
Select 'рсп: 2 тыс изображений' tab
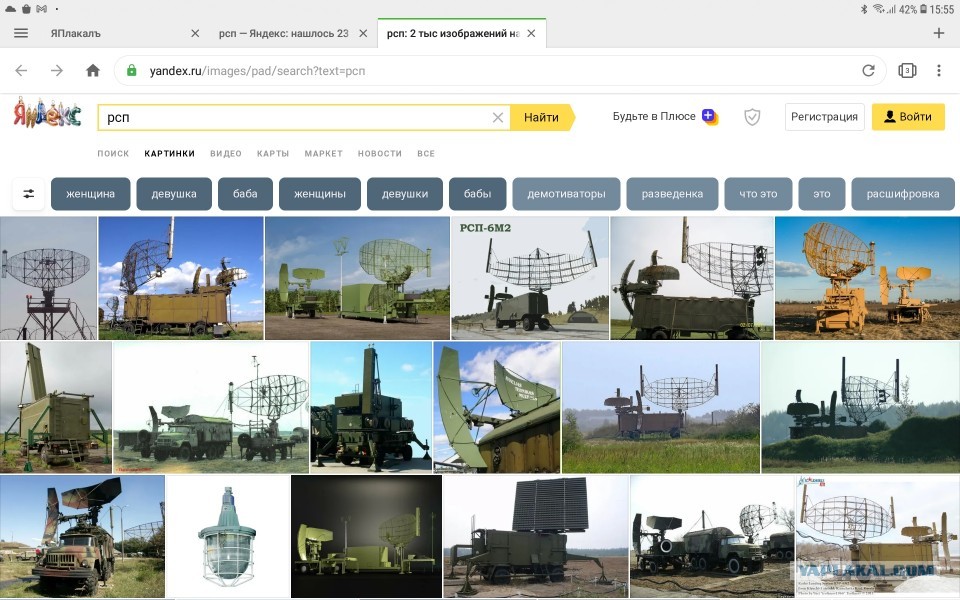453,33
